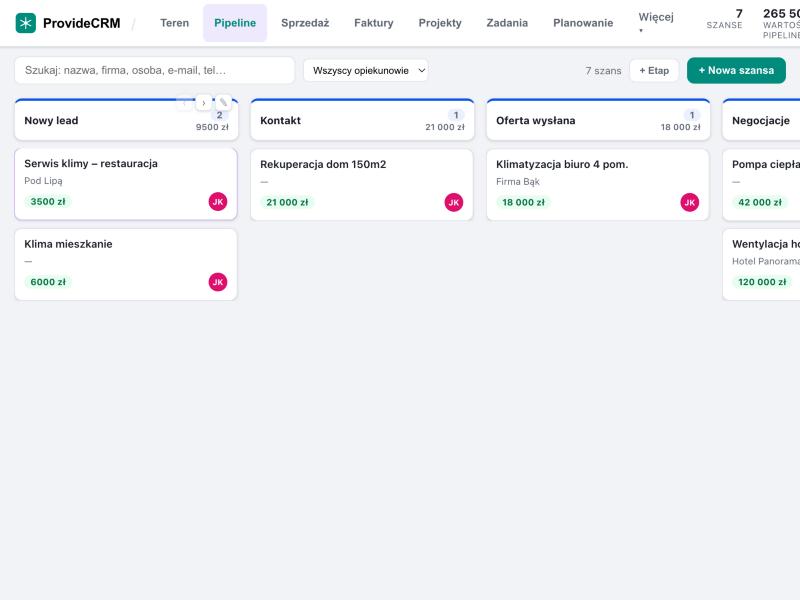Screen dimensions: 800x600
Task: Click the Hotel Panorama company name
Action: (x=766, y=261)
